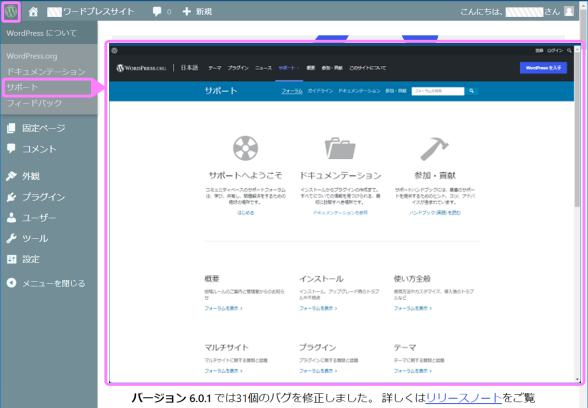
Task: Click the 外観 paintbrush icon
Action: (11, 176)
